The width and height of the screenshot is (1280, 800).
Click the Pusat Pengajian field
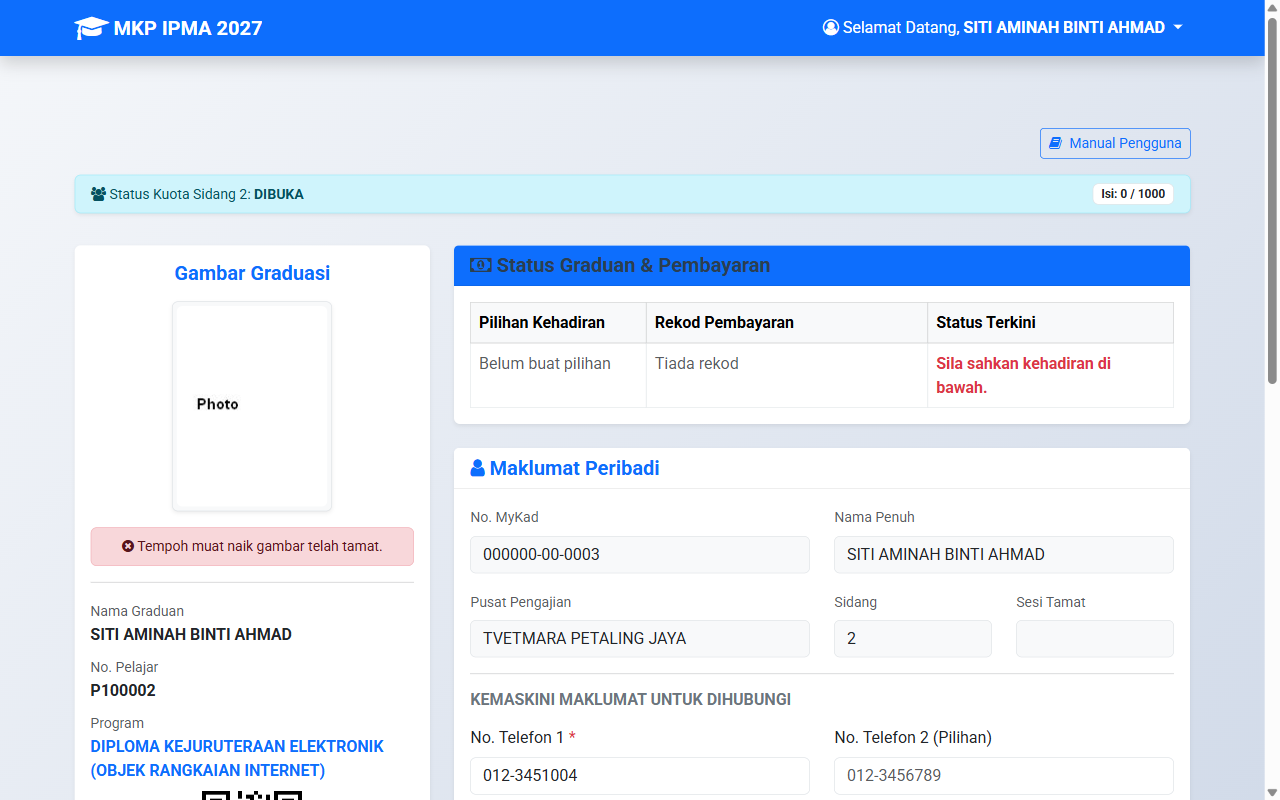pos(640,638)
